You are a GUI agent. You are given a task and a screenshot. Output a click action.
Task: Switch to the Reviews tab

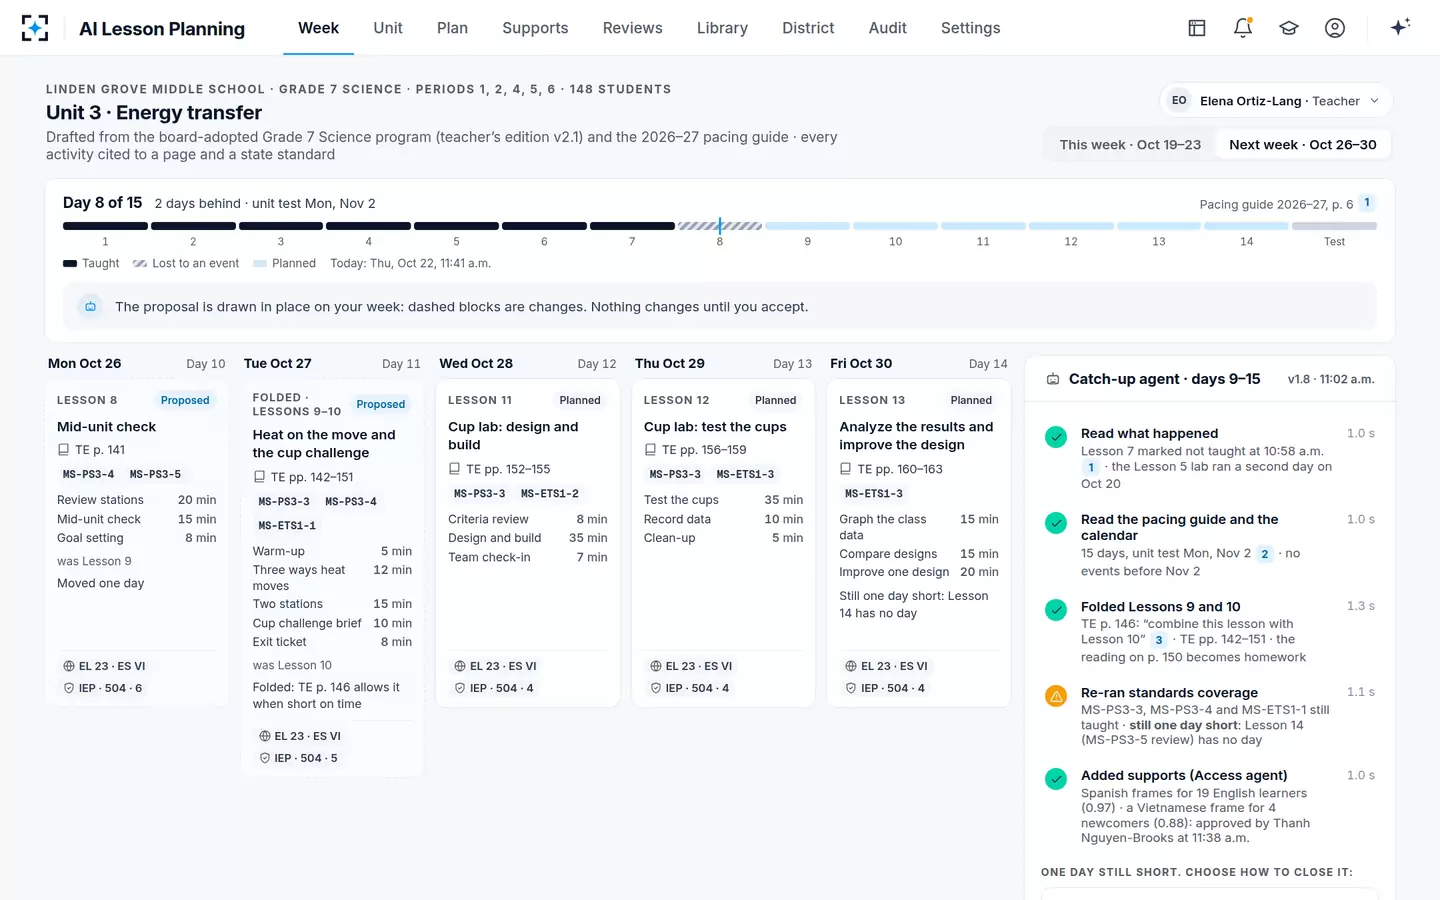633,28
